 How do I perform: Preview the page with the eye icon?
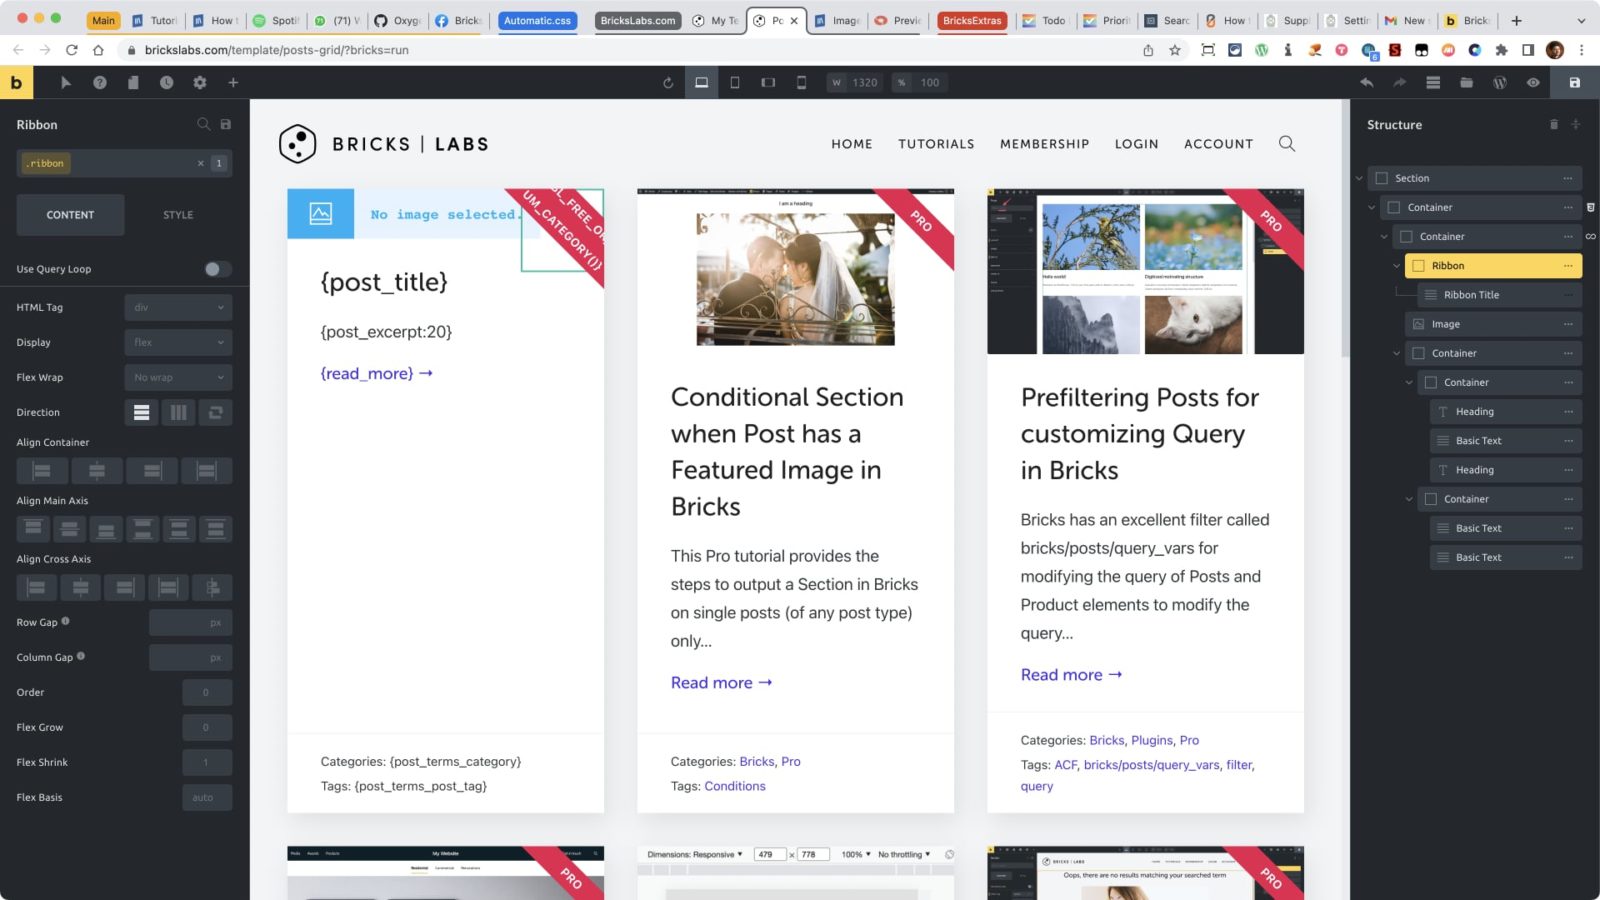1533,83
